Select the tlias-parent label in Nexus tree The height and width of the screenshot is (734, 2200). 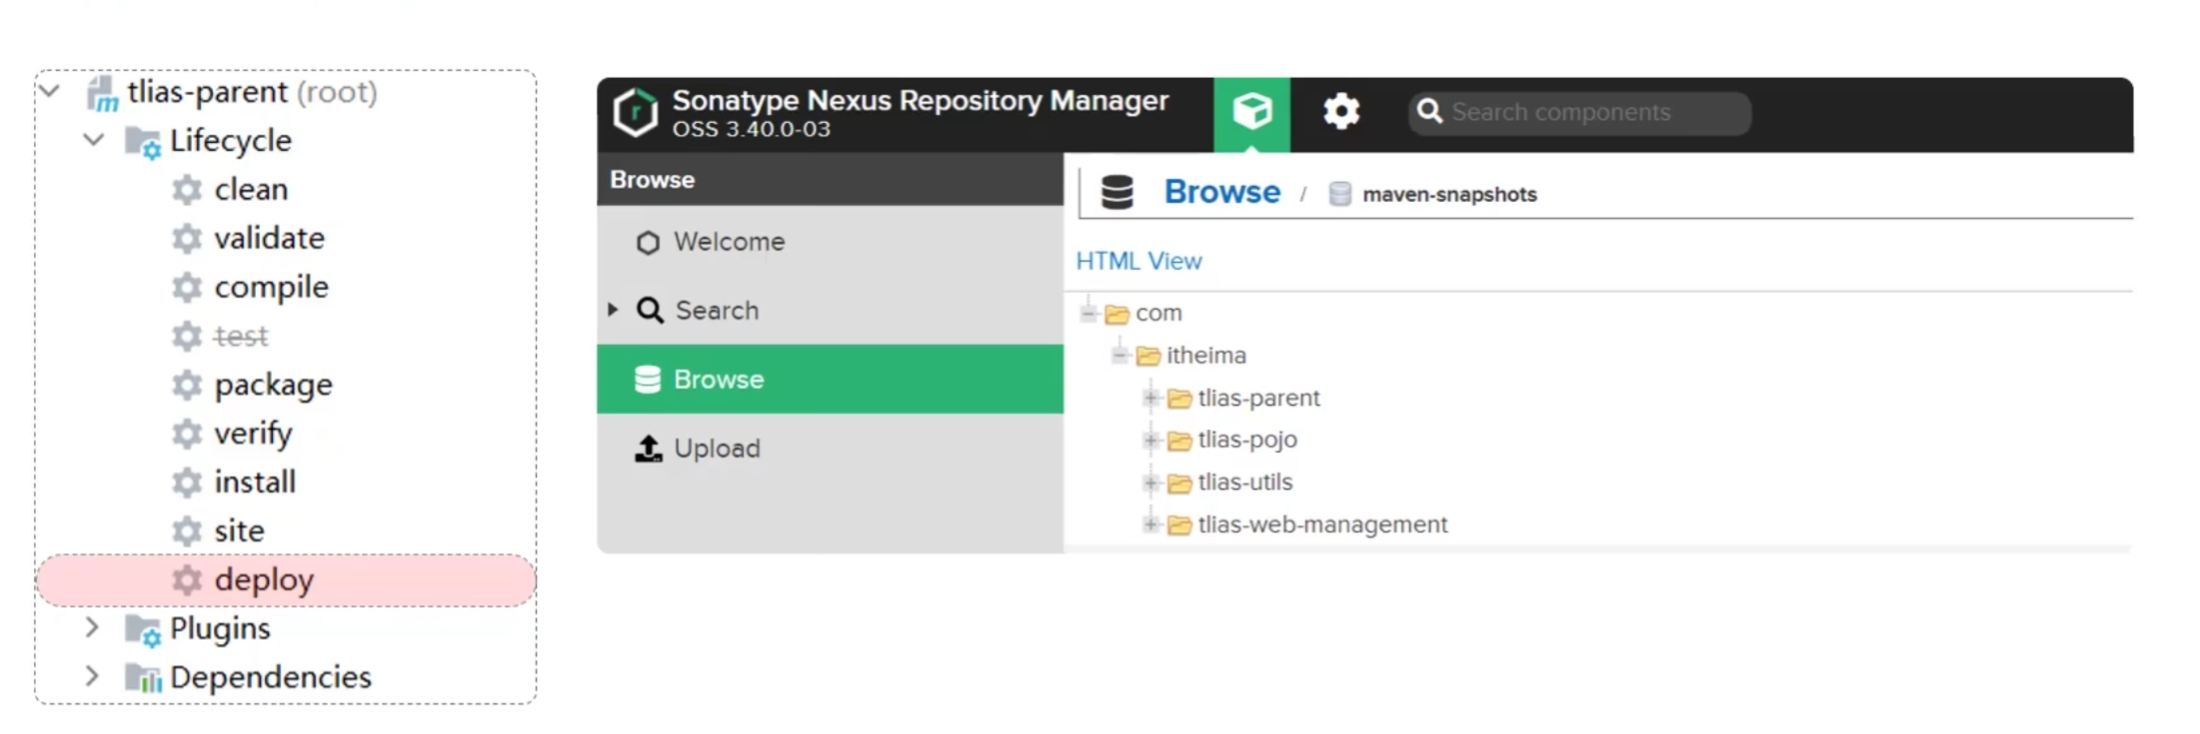[1259, 398]
